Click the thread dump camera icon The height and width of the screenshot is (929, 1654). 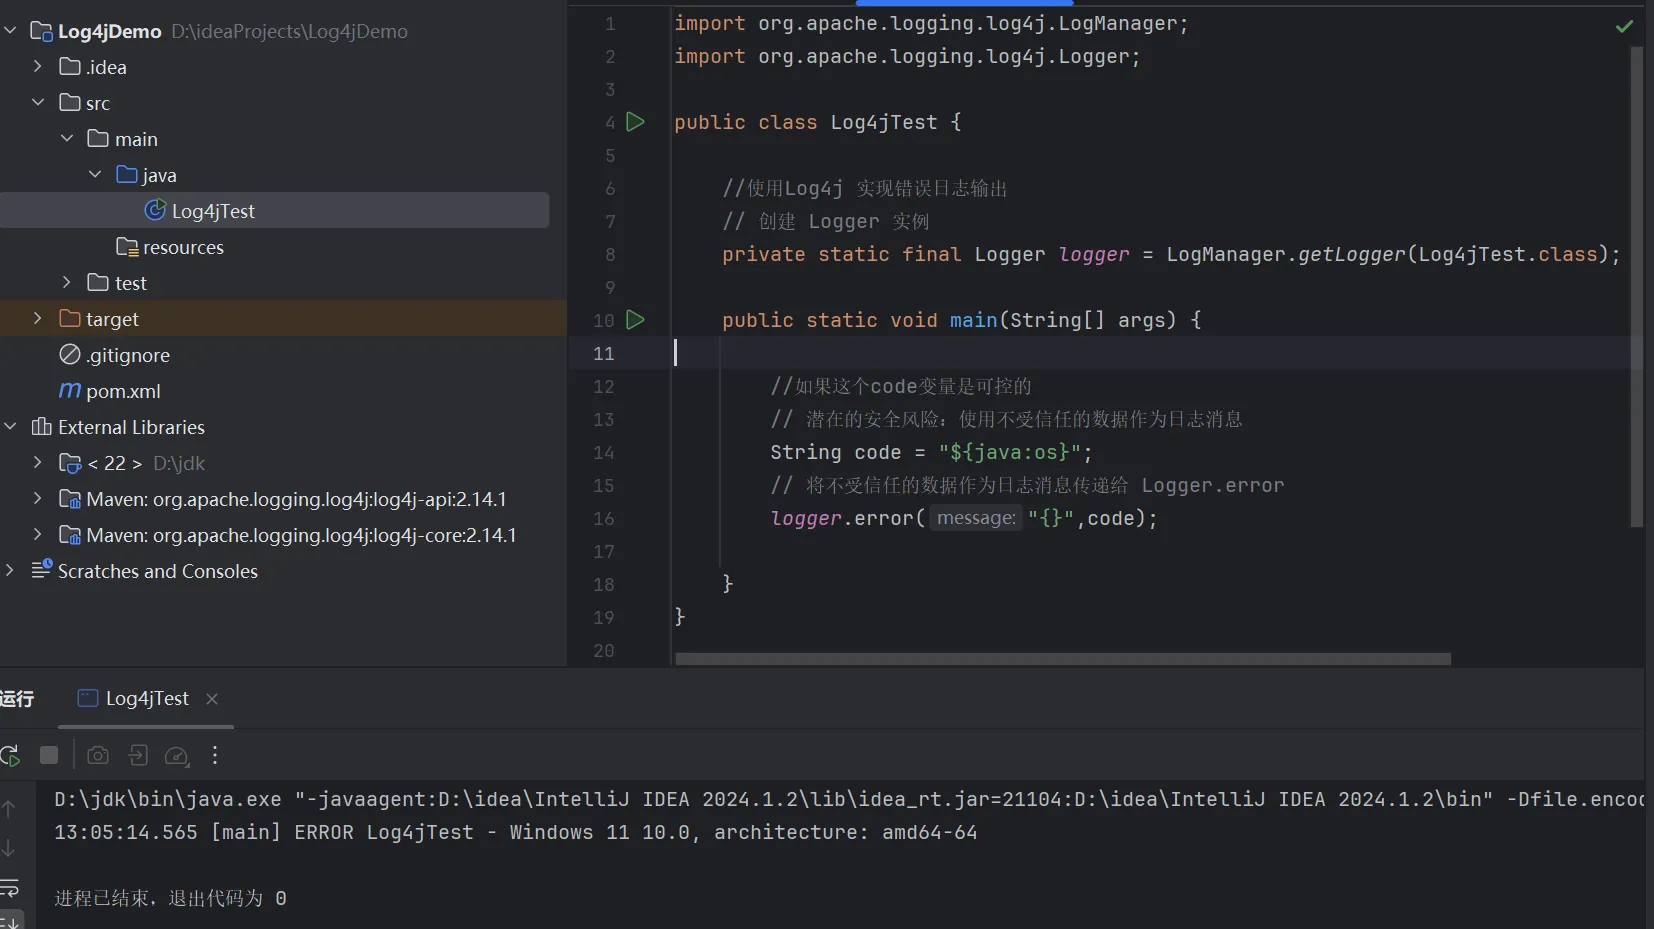[98, 756]
